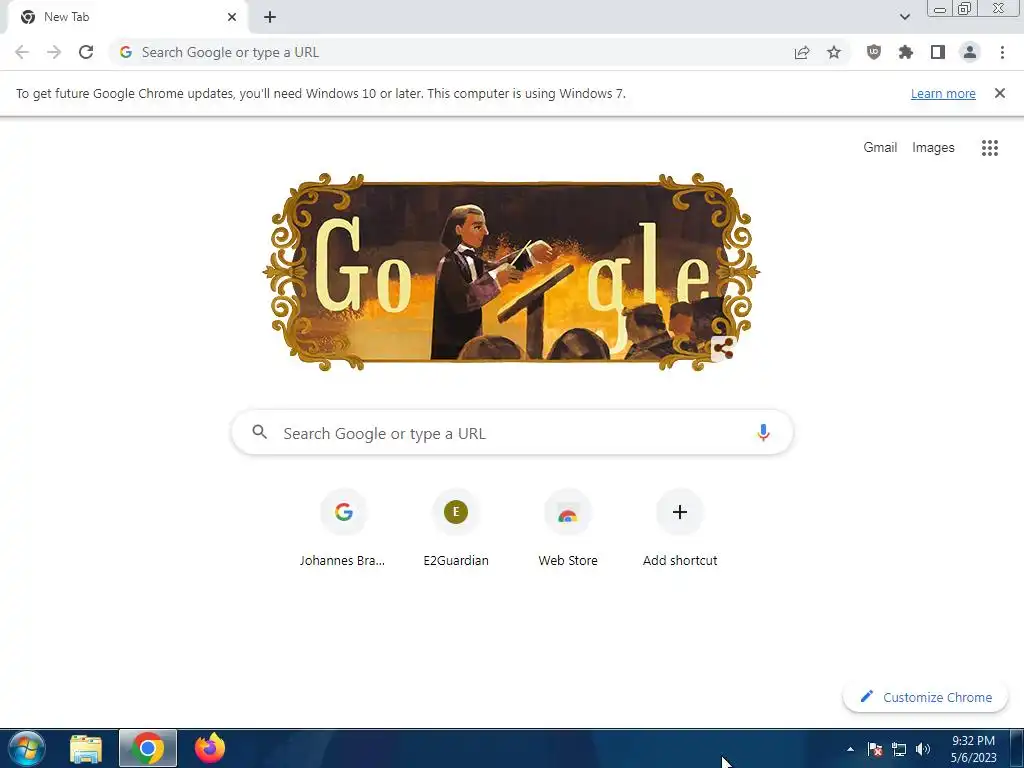Reload the page with the refresh icon
The height and width of the screenshot is (768, 1024).
(86, 52)
